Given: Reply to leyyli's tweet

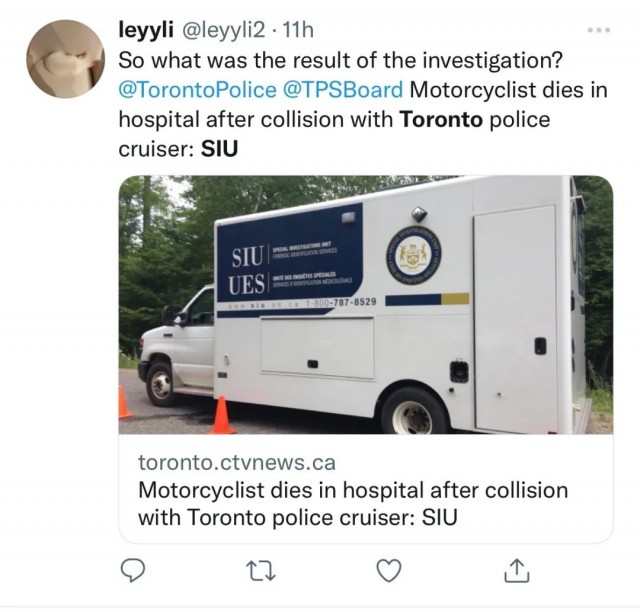Looking at the screenshot, I should pyautogui.click(x=132, y=569).
